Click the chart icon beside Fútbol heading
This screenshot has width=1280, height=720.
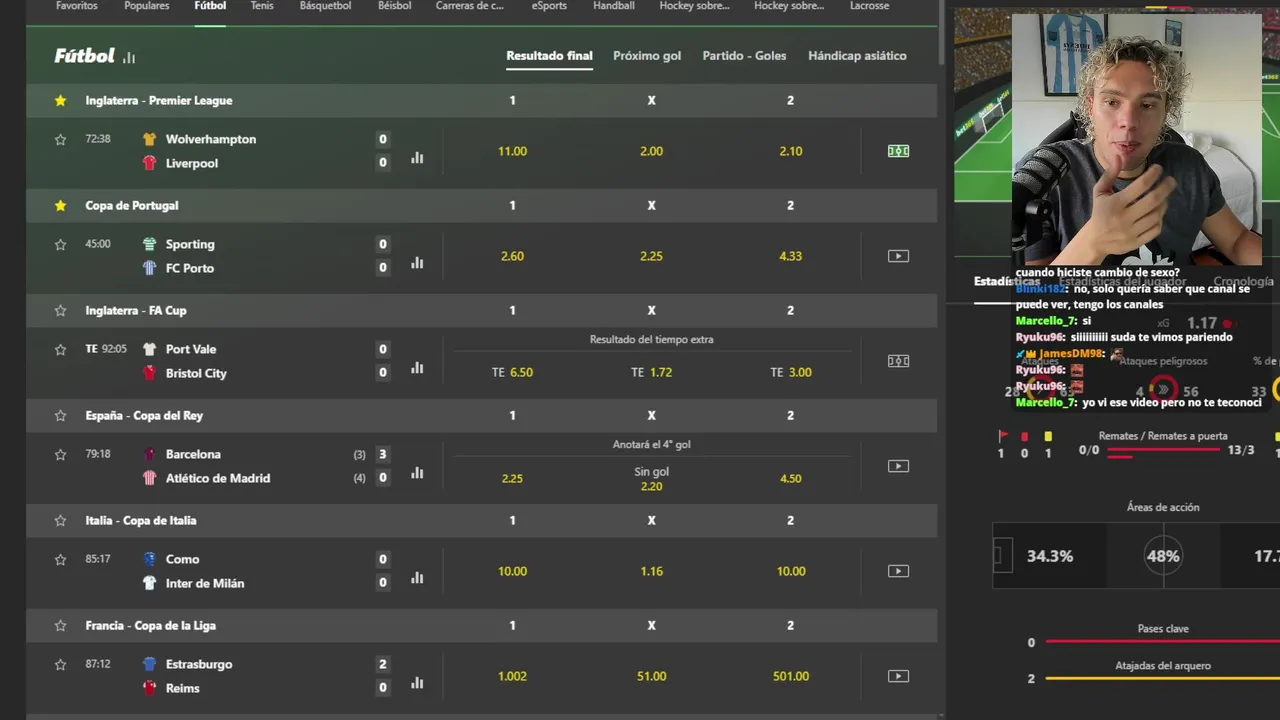click(128, 58)
